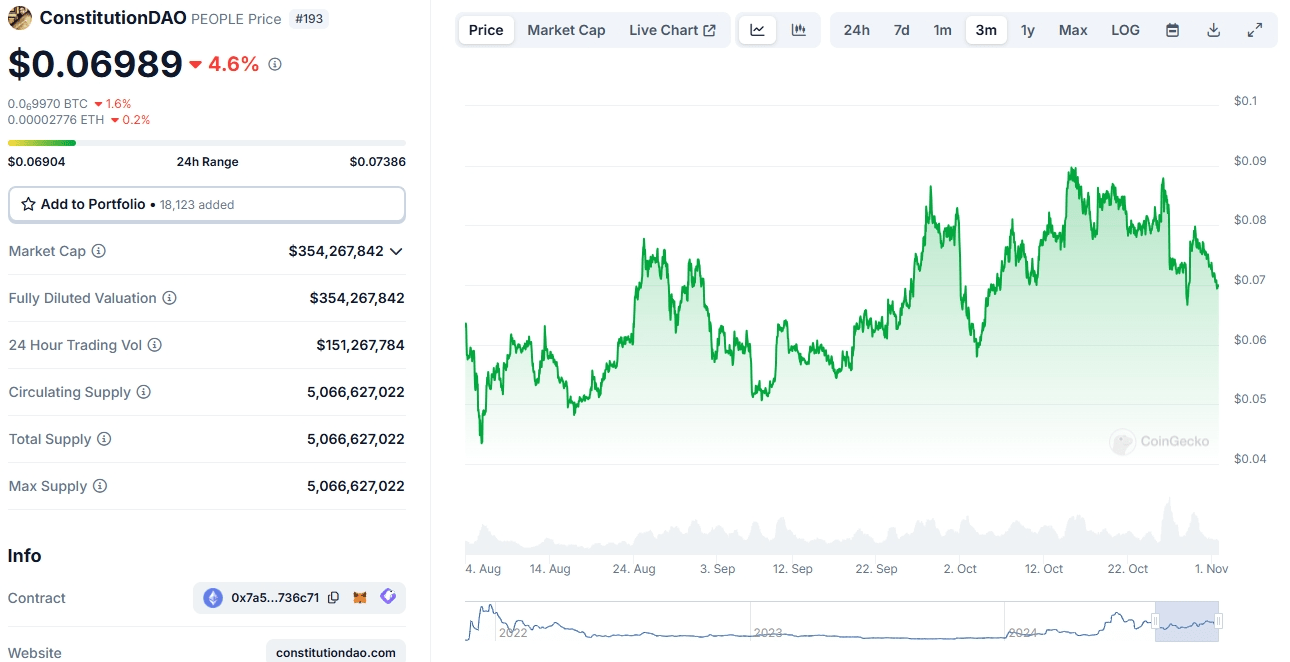This screenshot has height=662, width=1290.
Task: Switch to the Market Cap tab
Action: [566, 30]
